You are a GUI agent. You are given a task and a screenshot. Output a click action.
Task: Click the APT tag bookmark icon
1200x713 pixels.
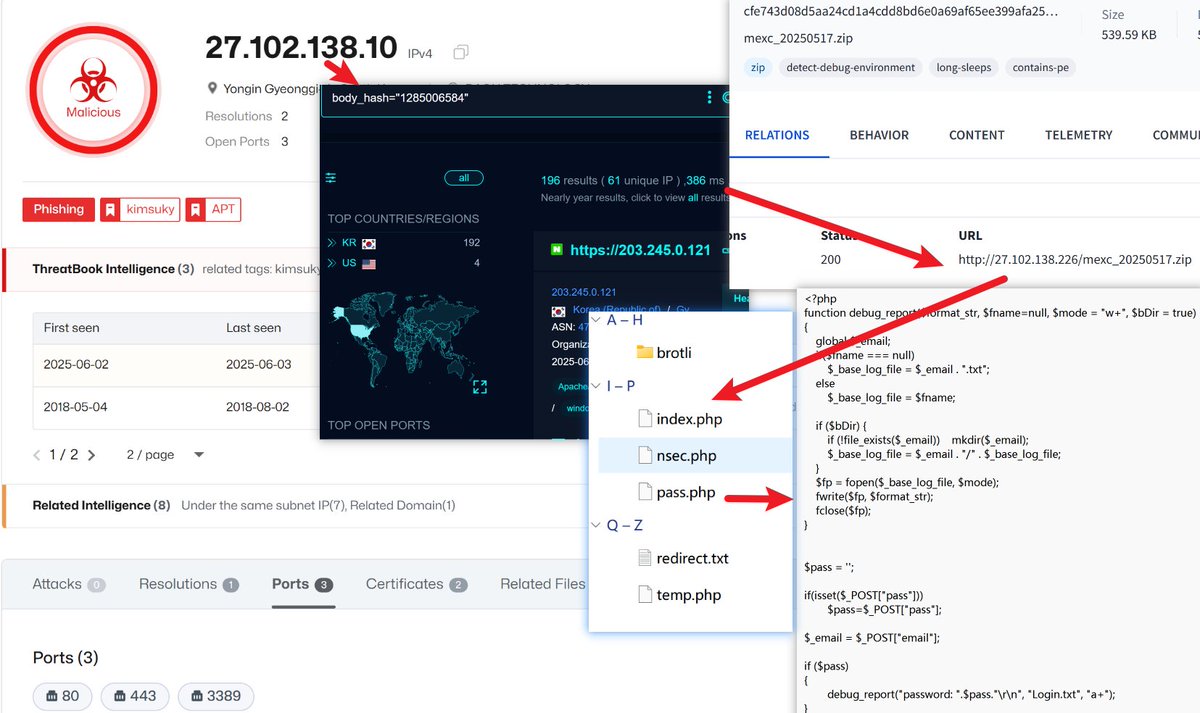pyautogui.click(x=196, y=209)
